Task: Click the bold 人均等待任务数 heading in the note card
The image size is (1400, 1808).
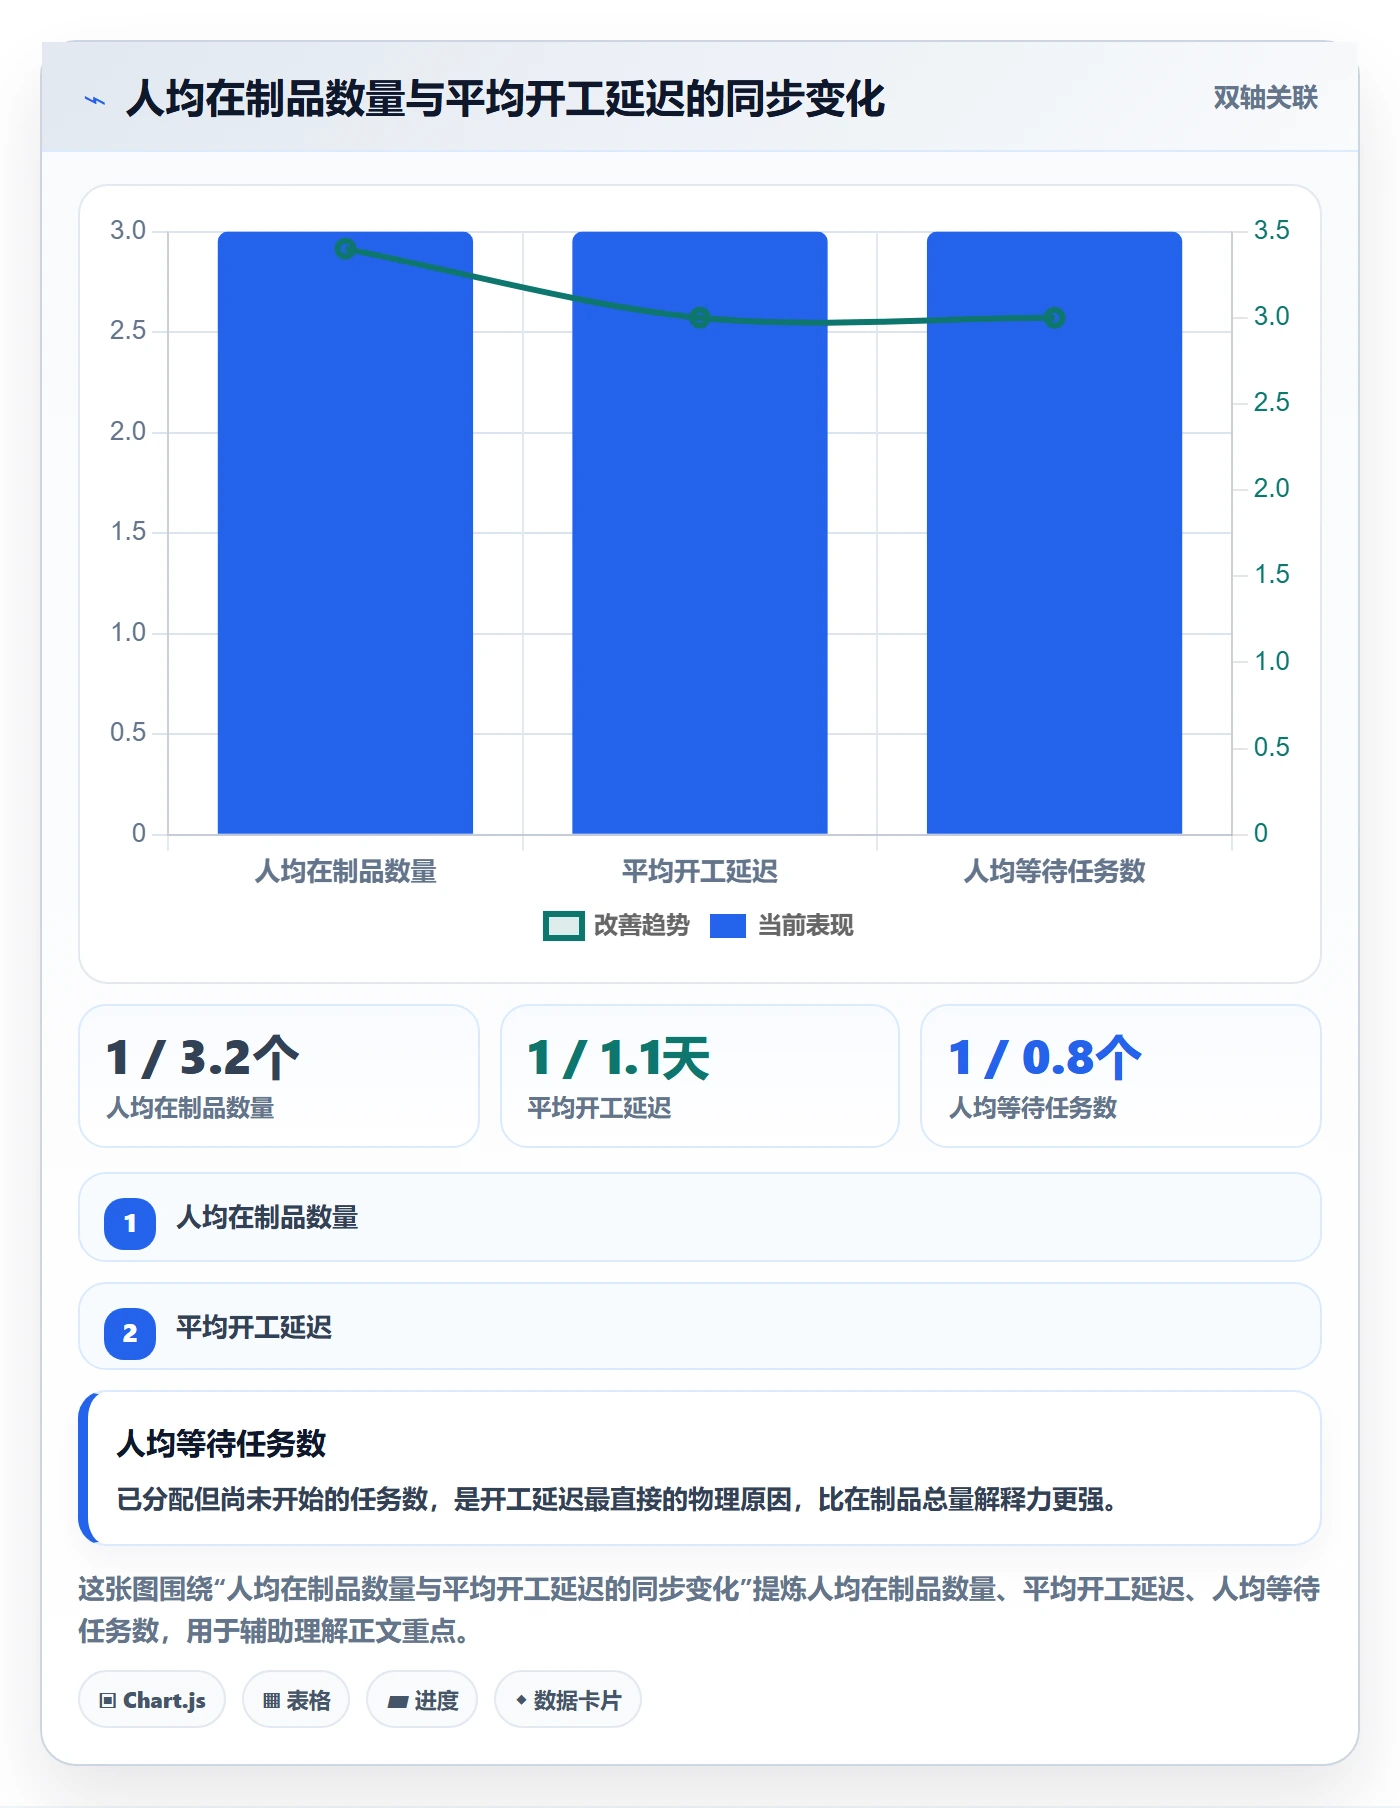Action: click(221, 1444)
